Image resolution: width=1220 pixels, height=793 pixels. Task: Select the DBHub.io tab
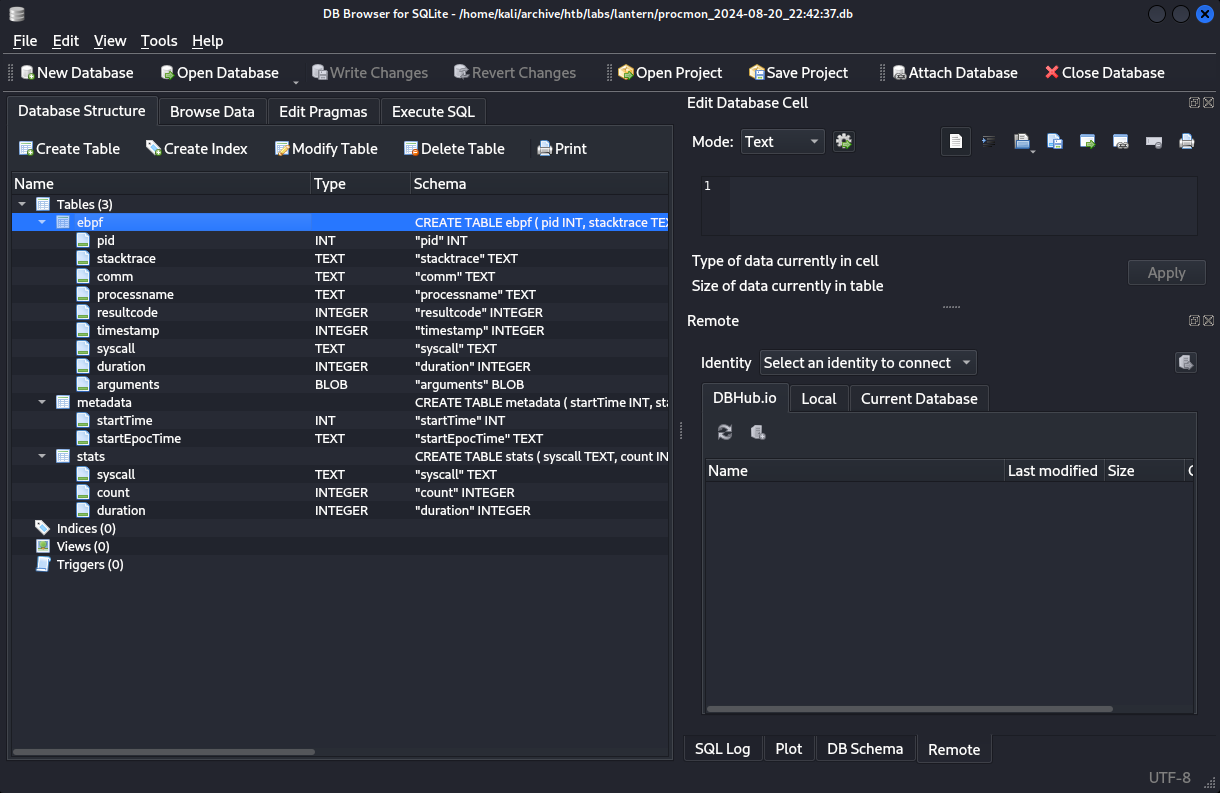(745, 397)
